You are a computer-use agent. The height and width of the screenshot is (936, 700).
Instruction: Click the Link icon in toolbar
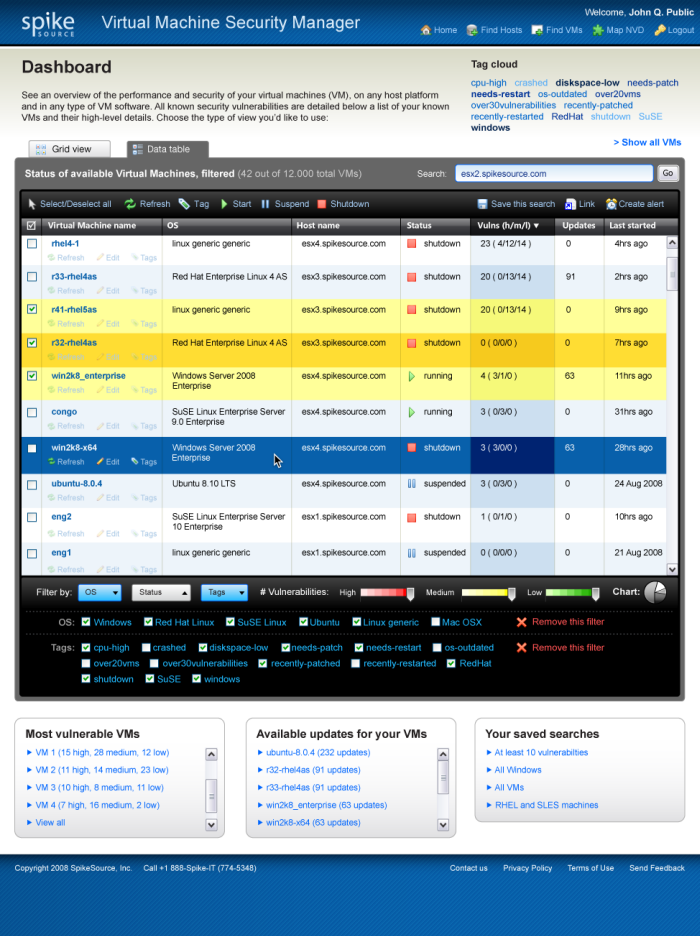(x=571, y=204)
